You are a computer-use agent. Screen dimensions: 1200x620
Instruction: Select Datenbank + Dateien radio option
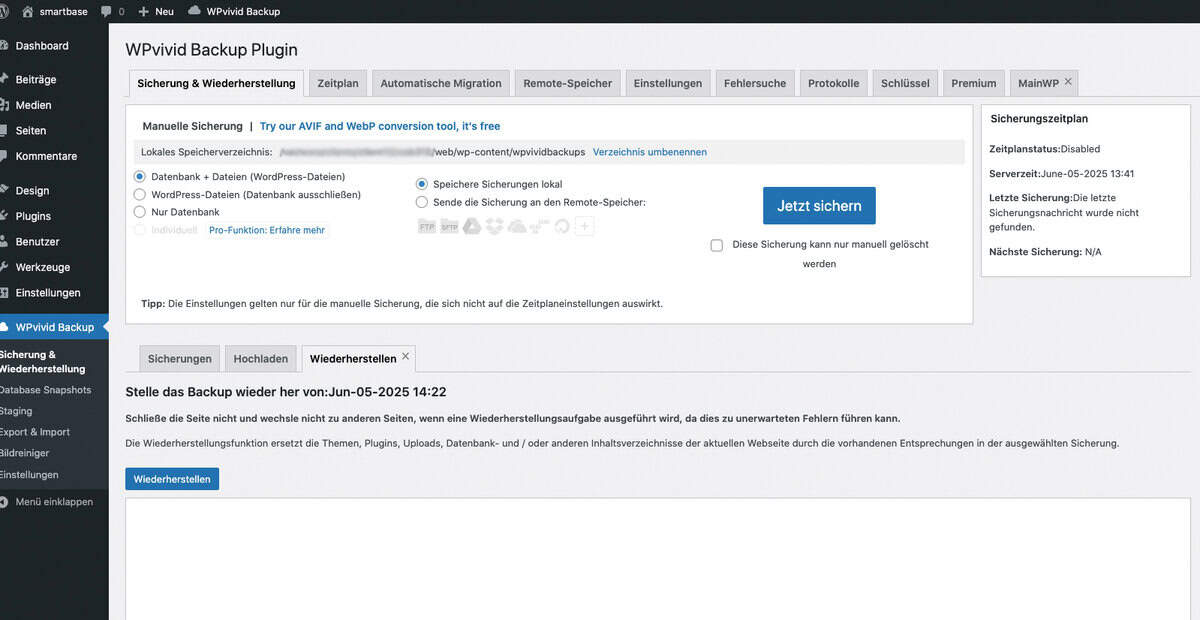140,177
